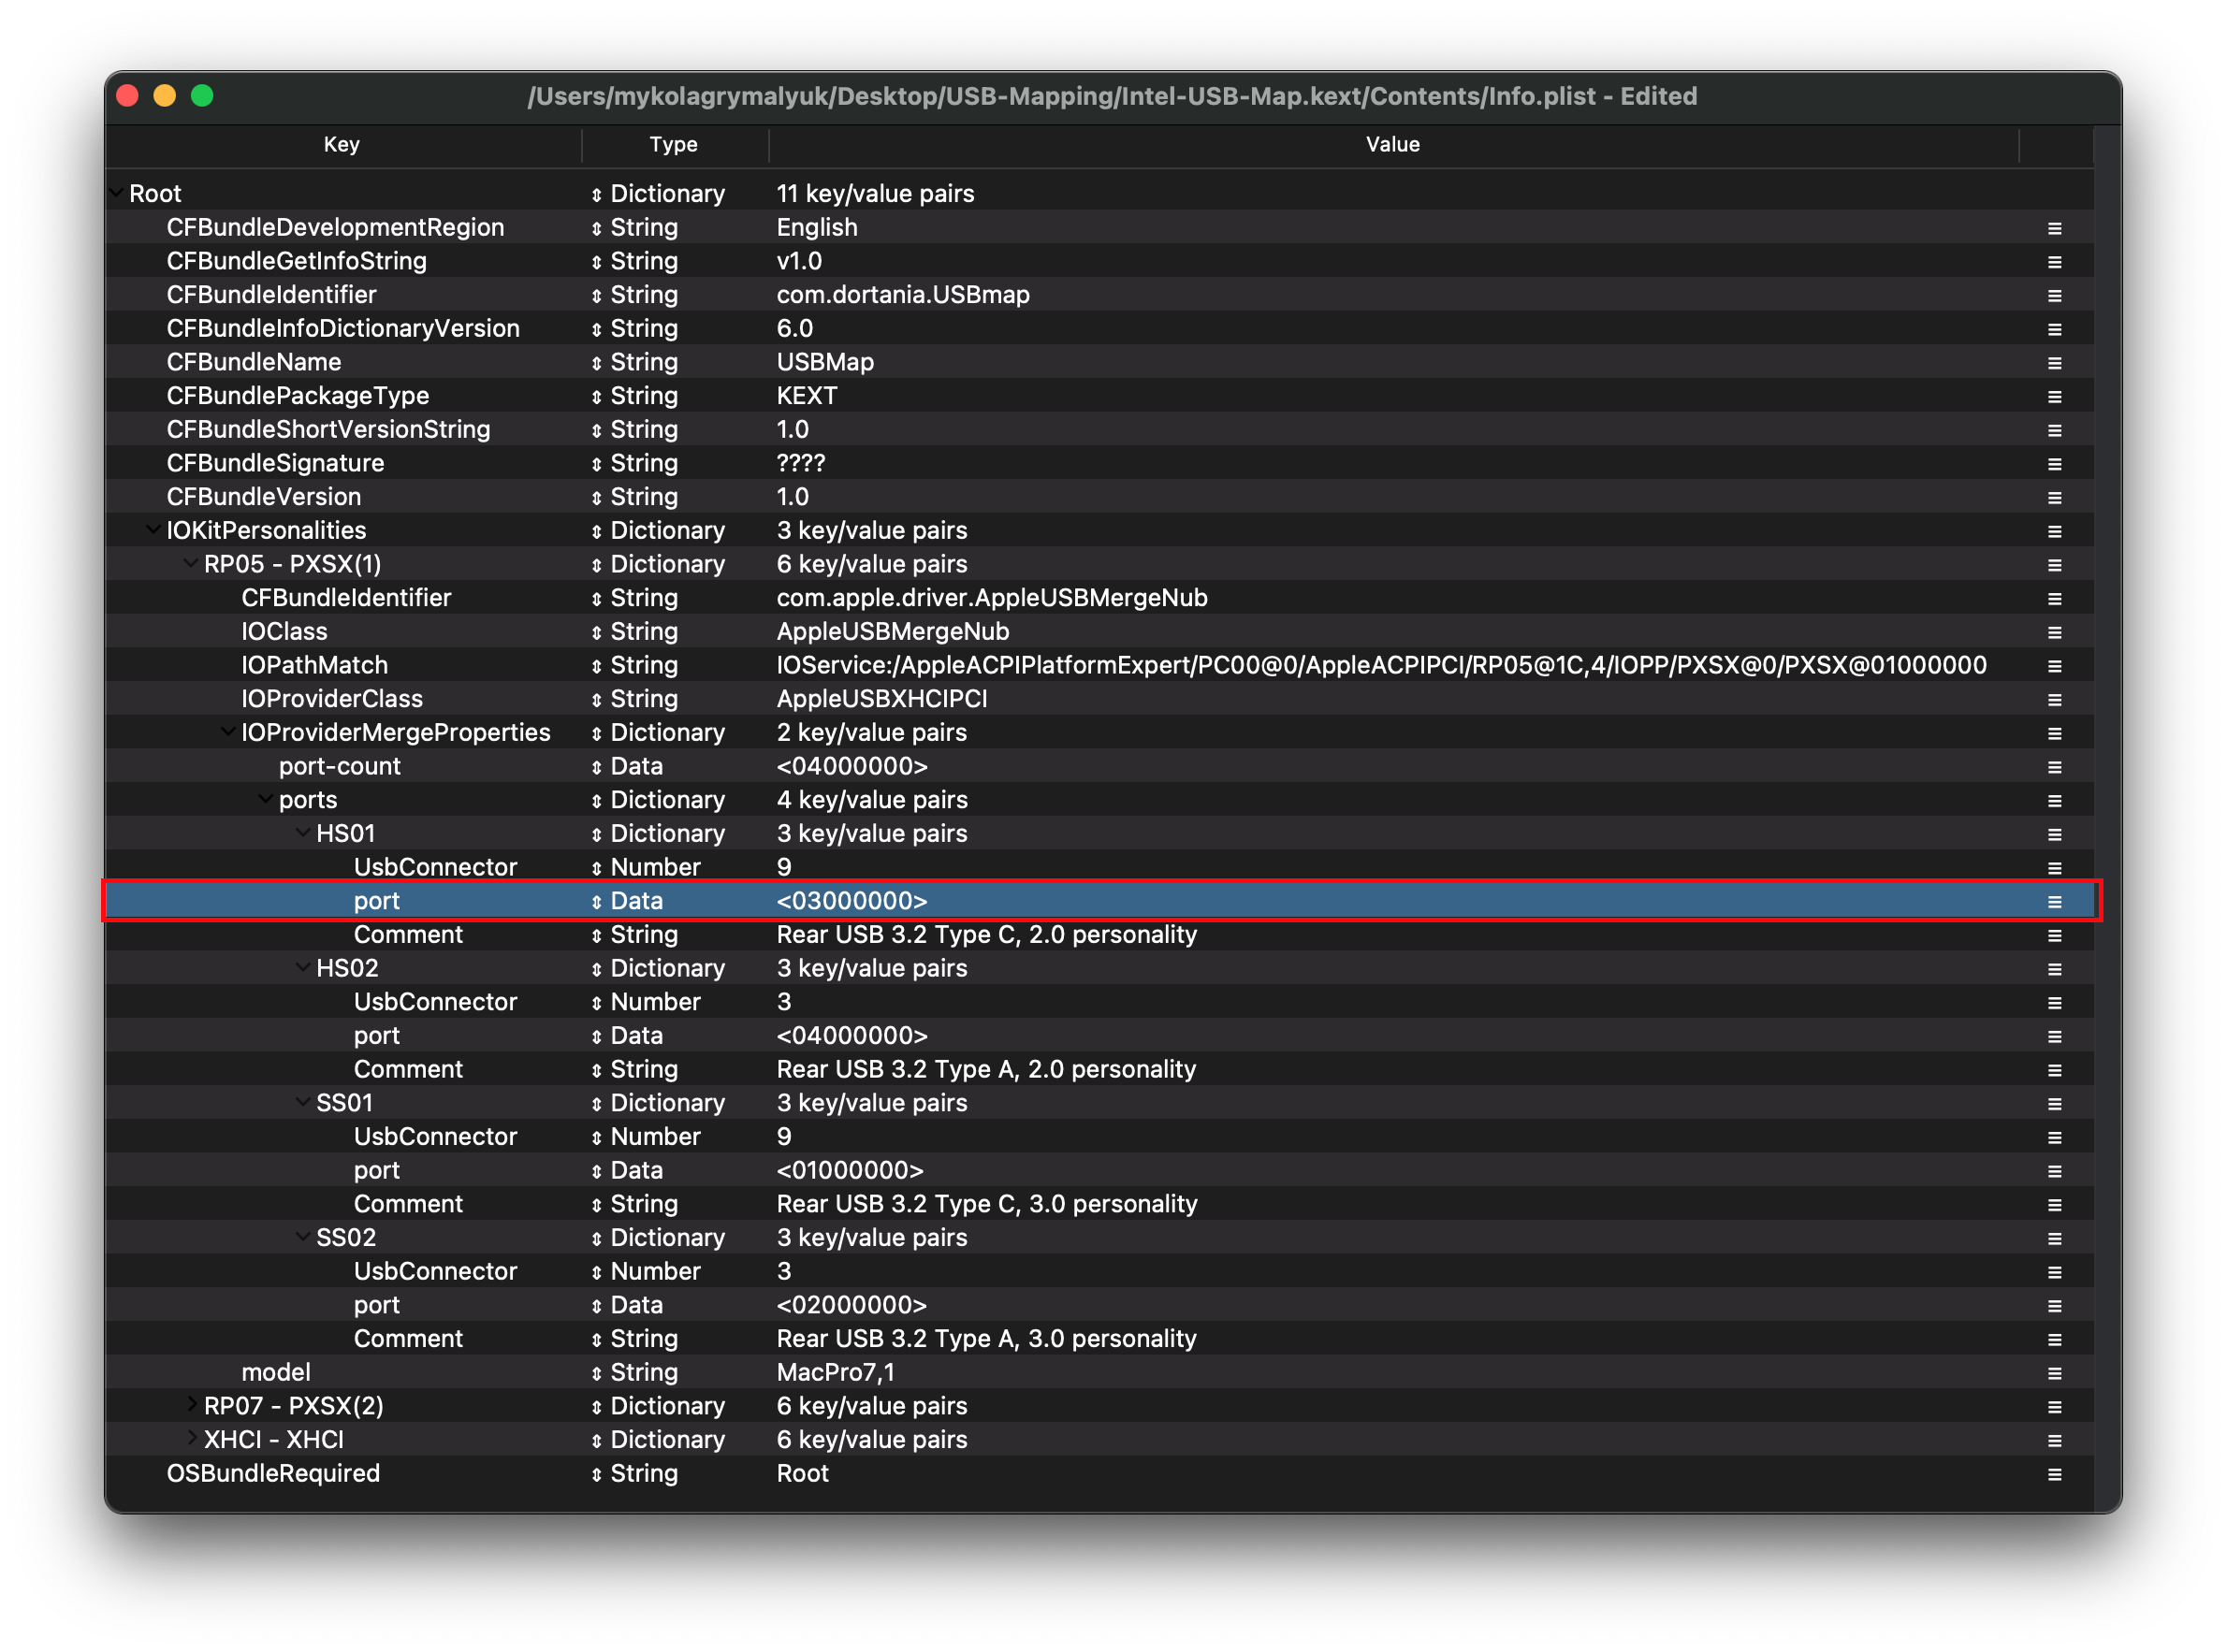Collapse the IOKitPersonalities dictionary
Viewport: 2227px width, 1652px height.
[153, 529]
